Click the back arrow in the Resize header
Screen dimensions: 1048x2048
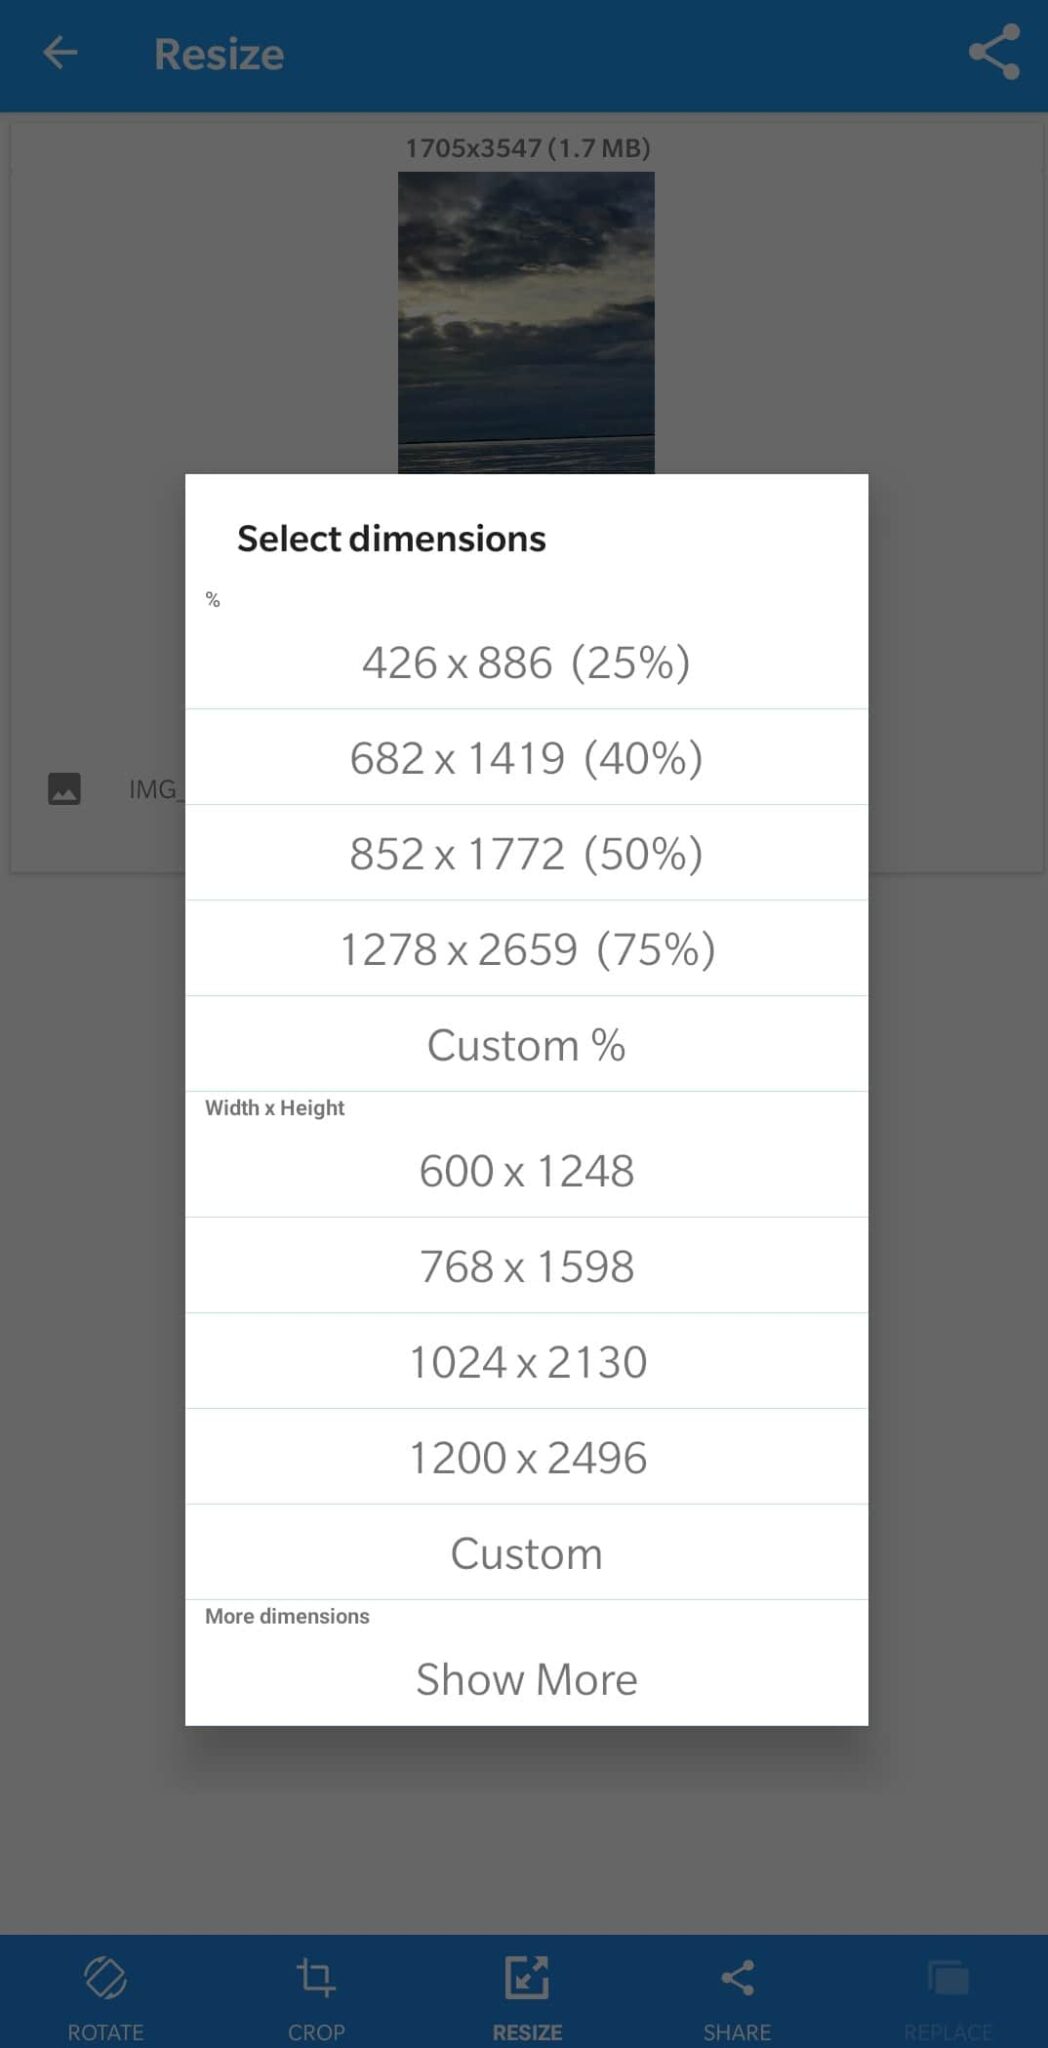click(59, 54)
